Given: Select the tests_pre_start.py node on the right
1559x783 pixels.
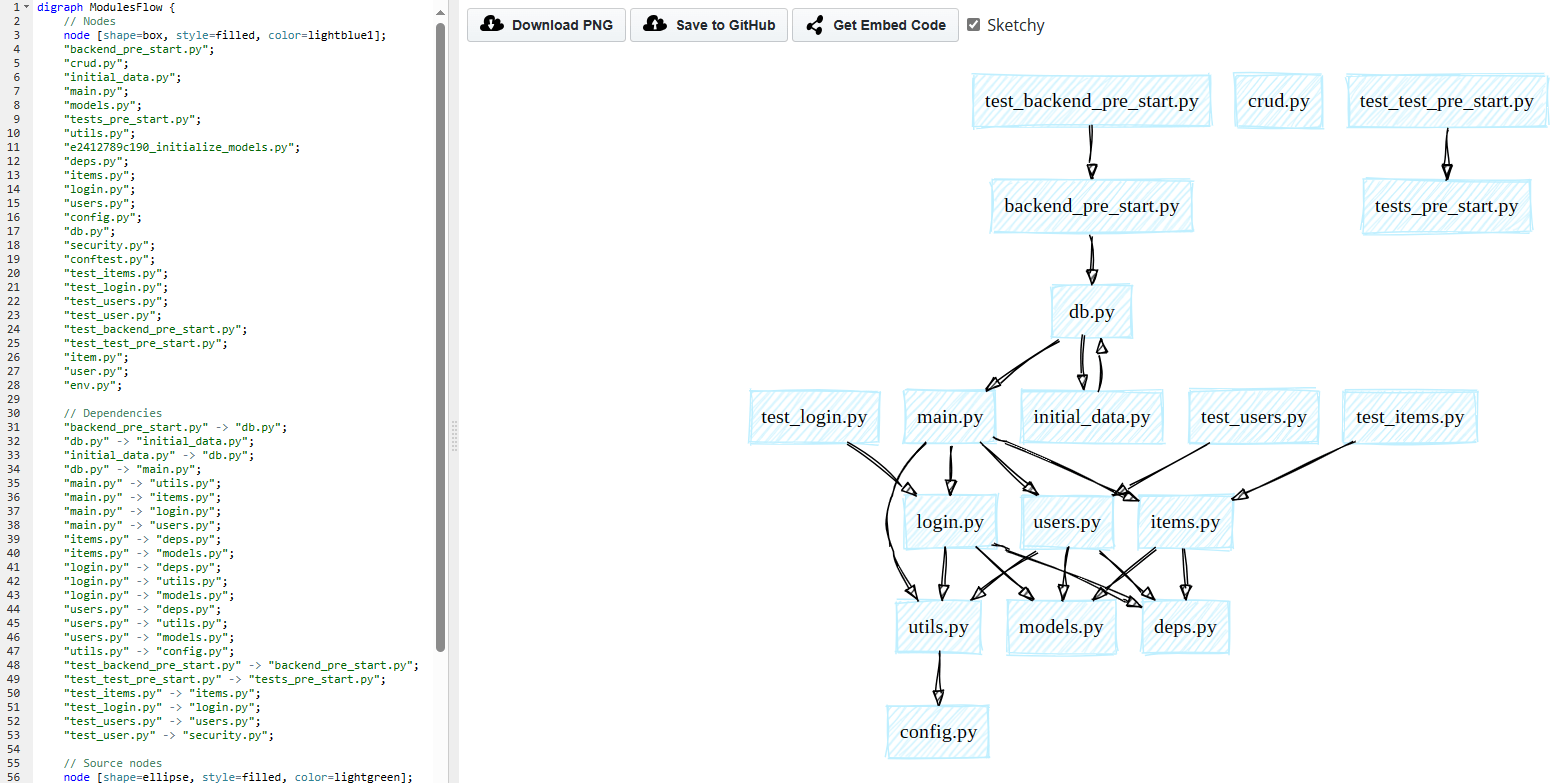Looking at the screenshot, I should tap(1446, 206).
